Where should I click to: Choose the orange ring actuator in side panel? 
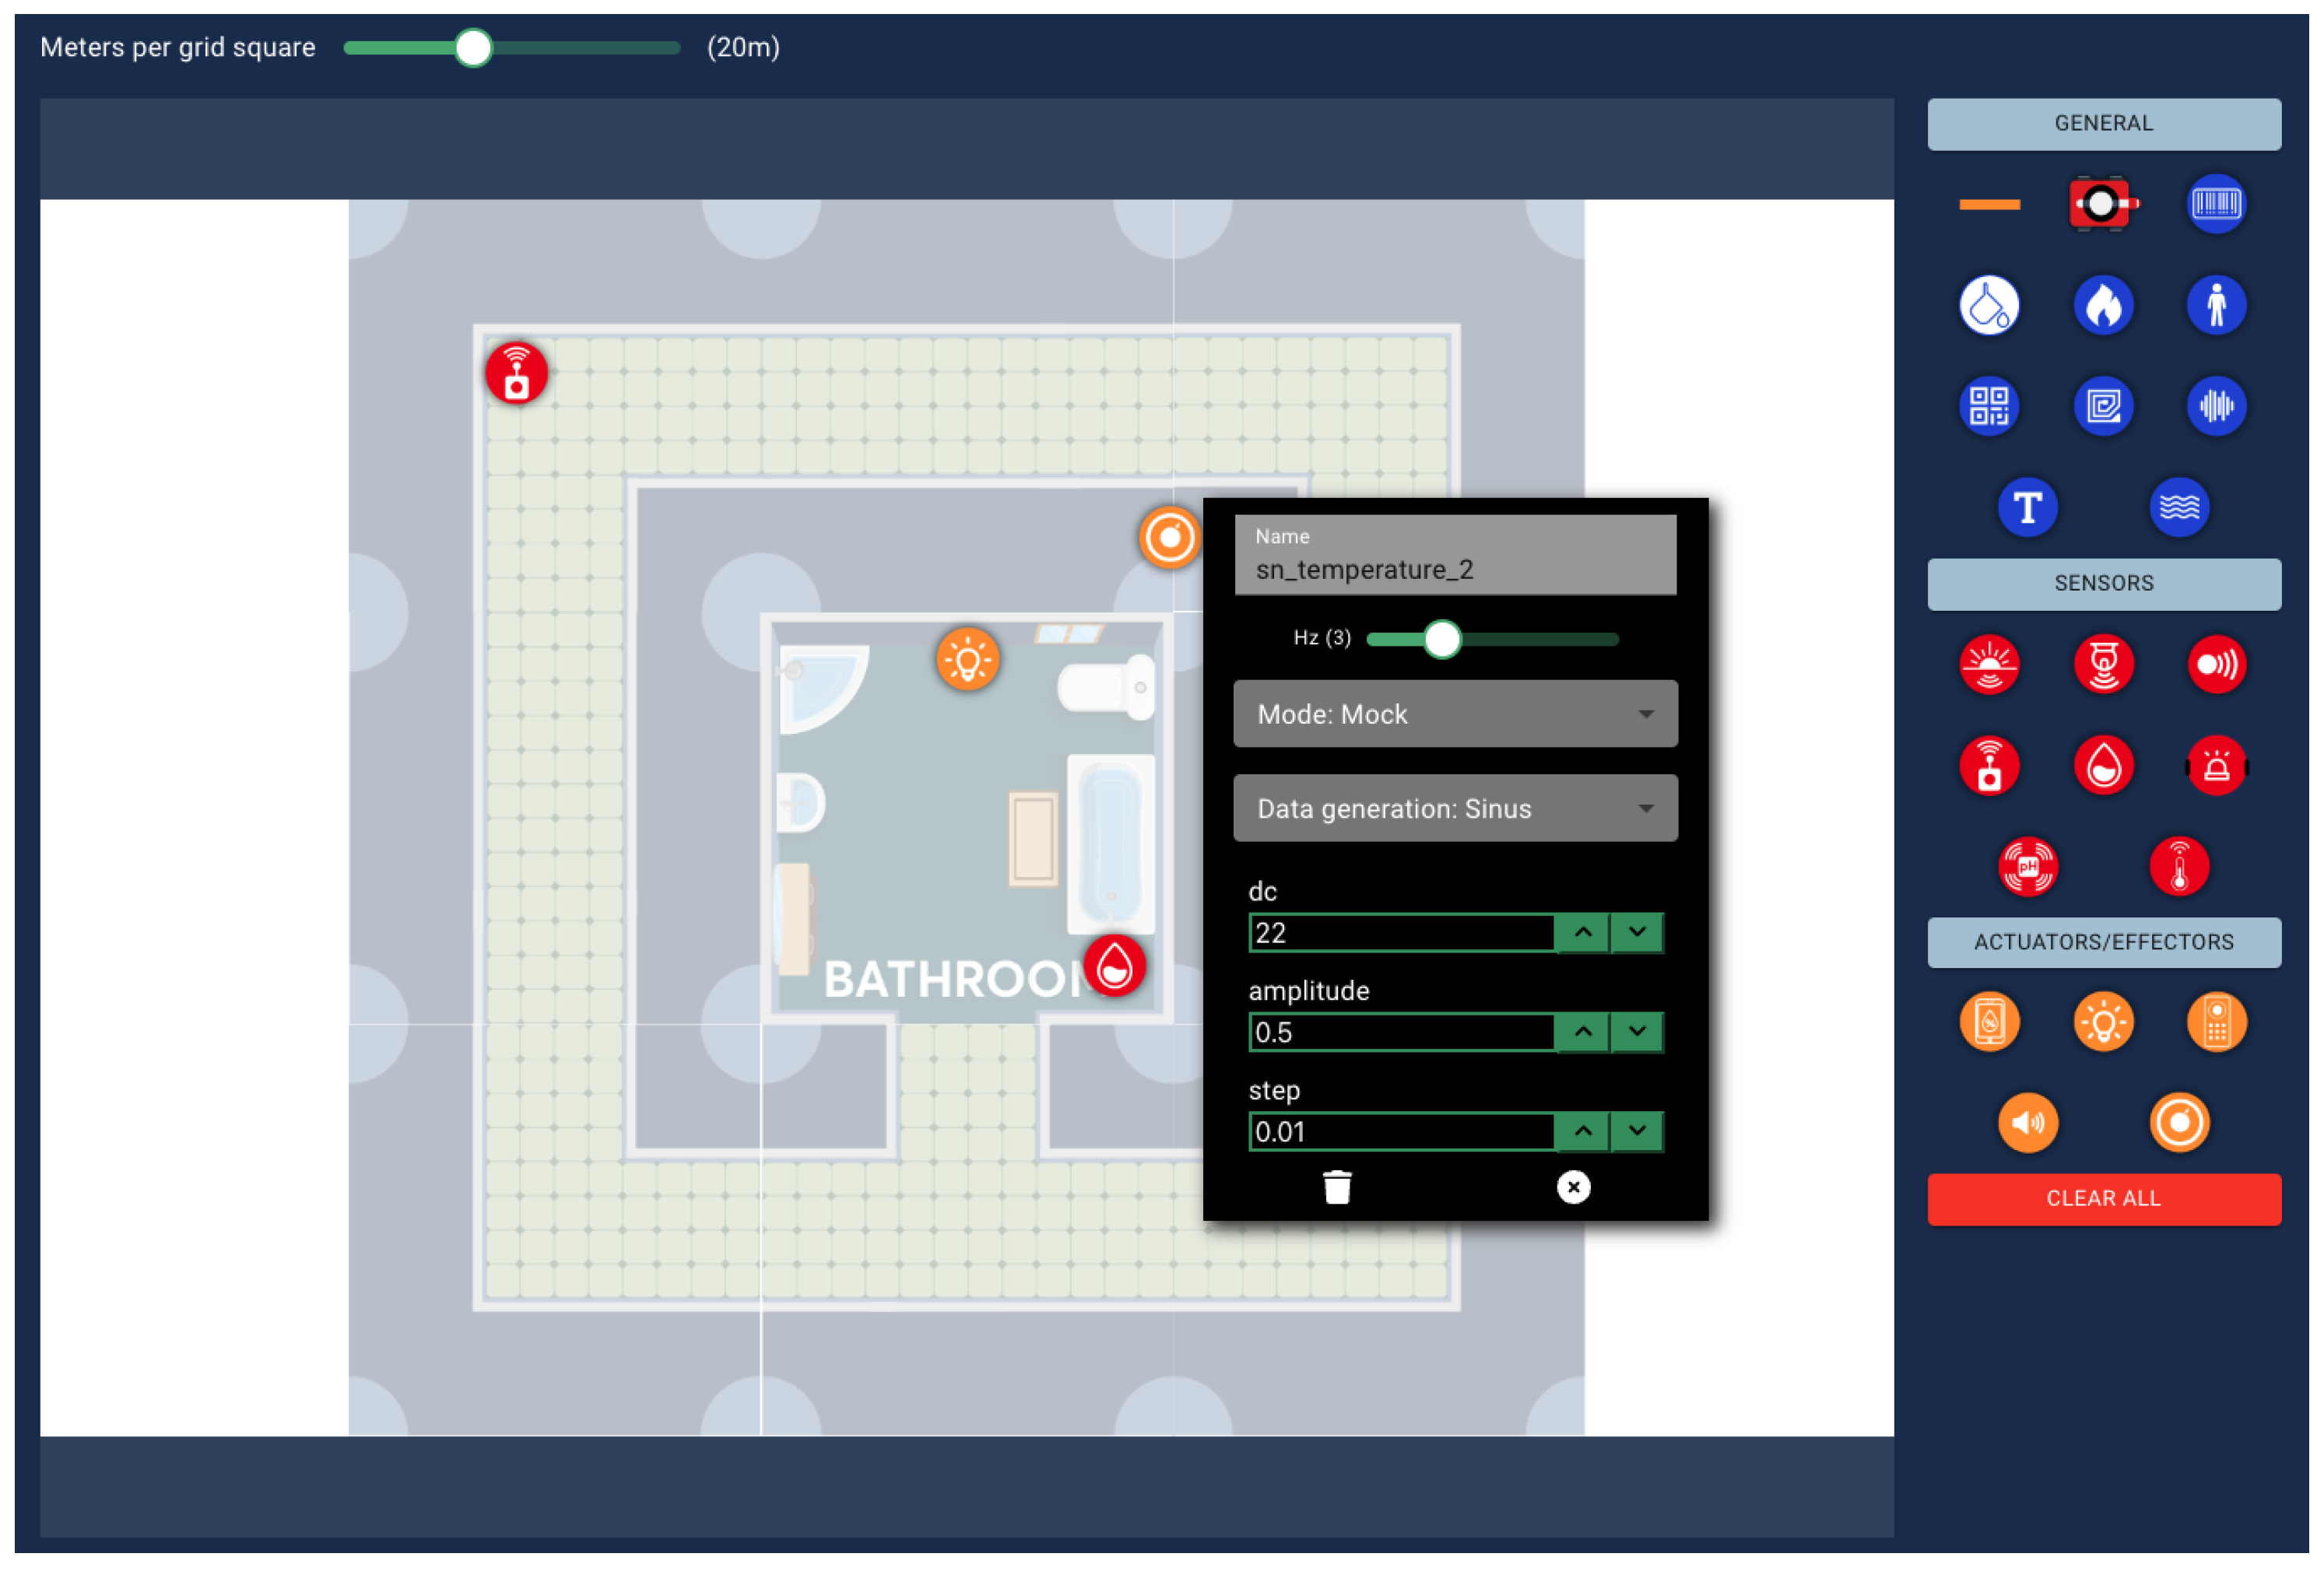pyautogui.click(x=2179, y=1122)
